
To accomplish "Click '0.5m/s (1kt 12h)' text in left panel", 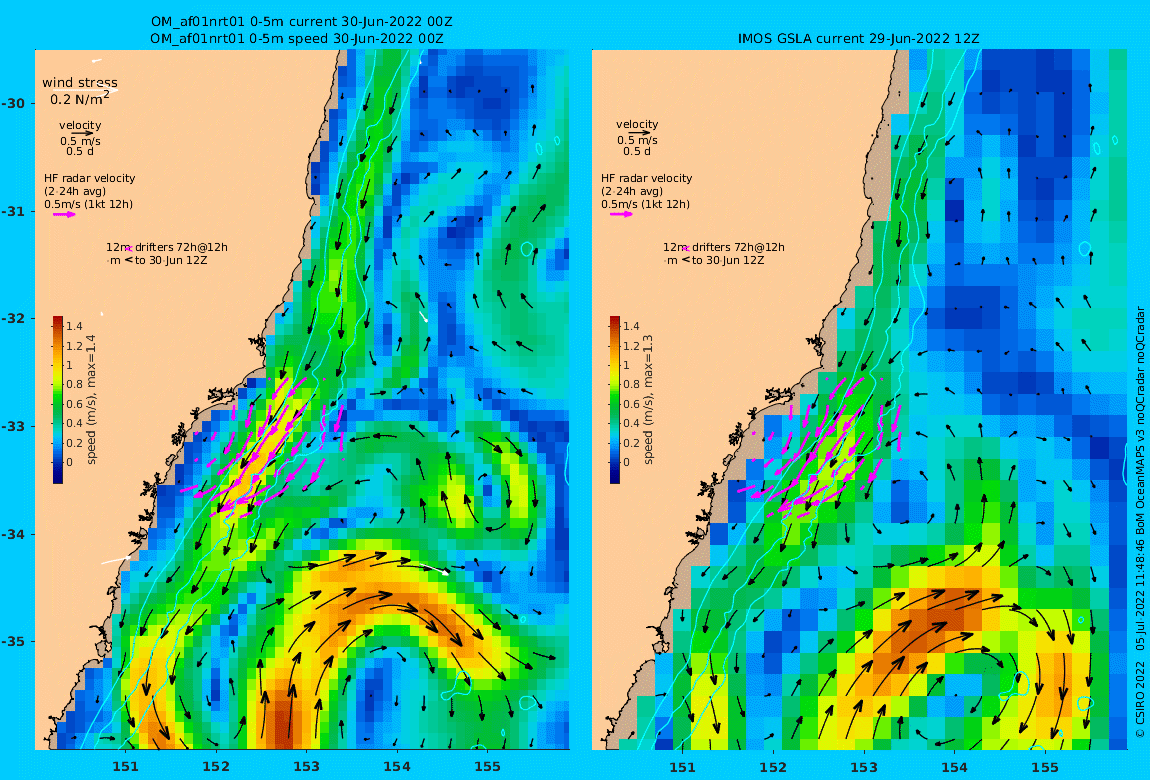I will click(88, 204).
